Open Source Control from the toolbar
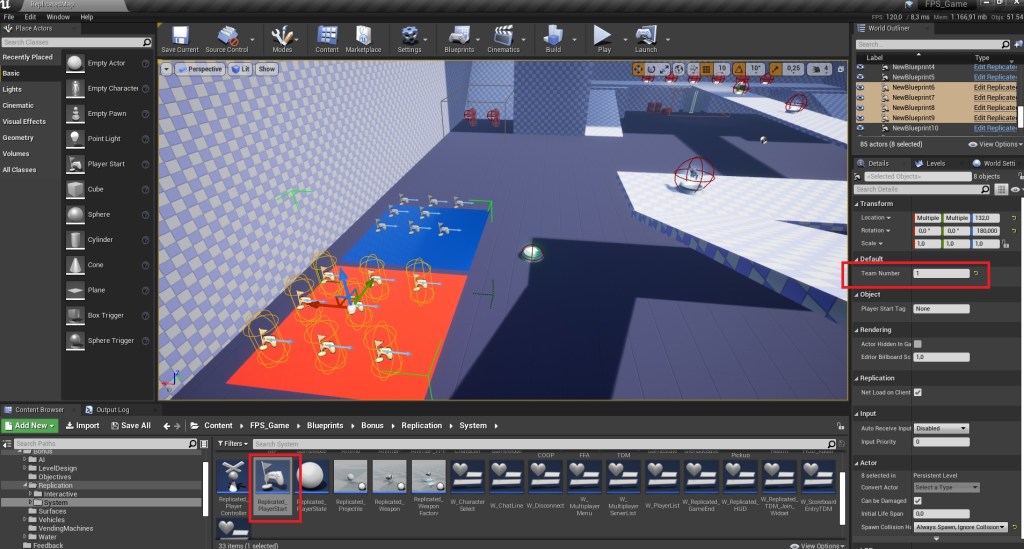 tap(226, 37)
